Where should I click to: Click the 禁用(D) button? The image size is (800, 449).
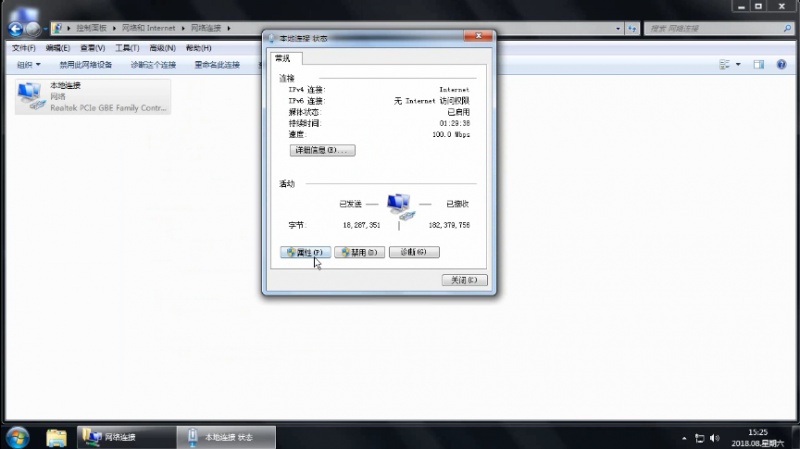tap(359, 252)
